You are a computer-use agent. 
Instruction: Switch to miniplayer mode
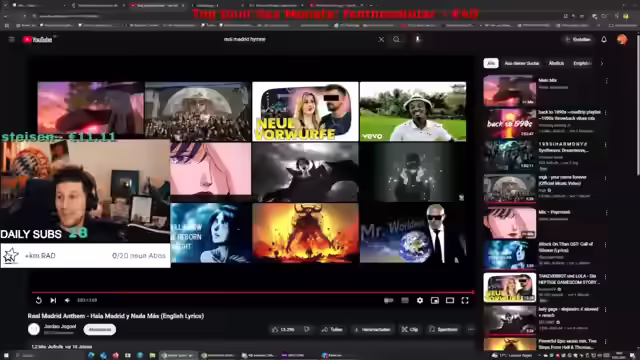click(x=435, y=300)
